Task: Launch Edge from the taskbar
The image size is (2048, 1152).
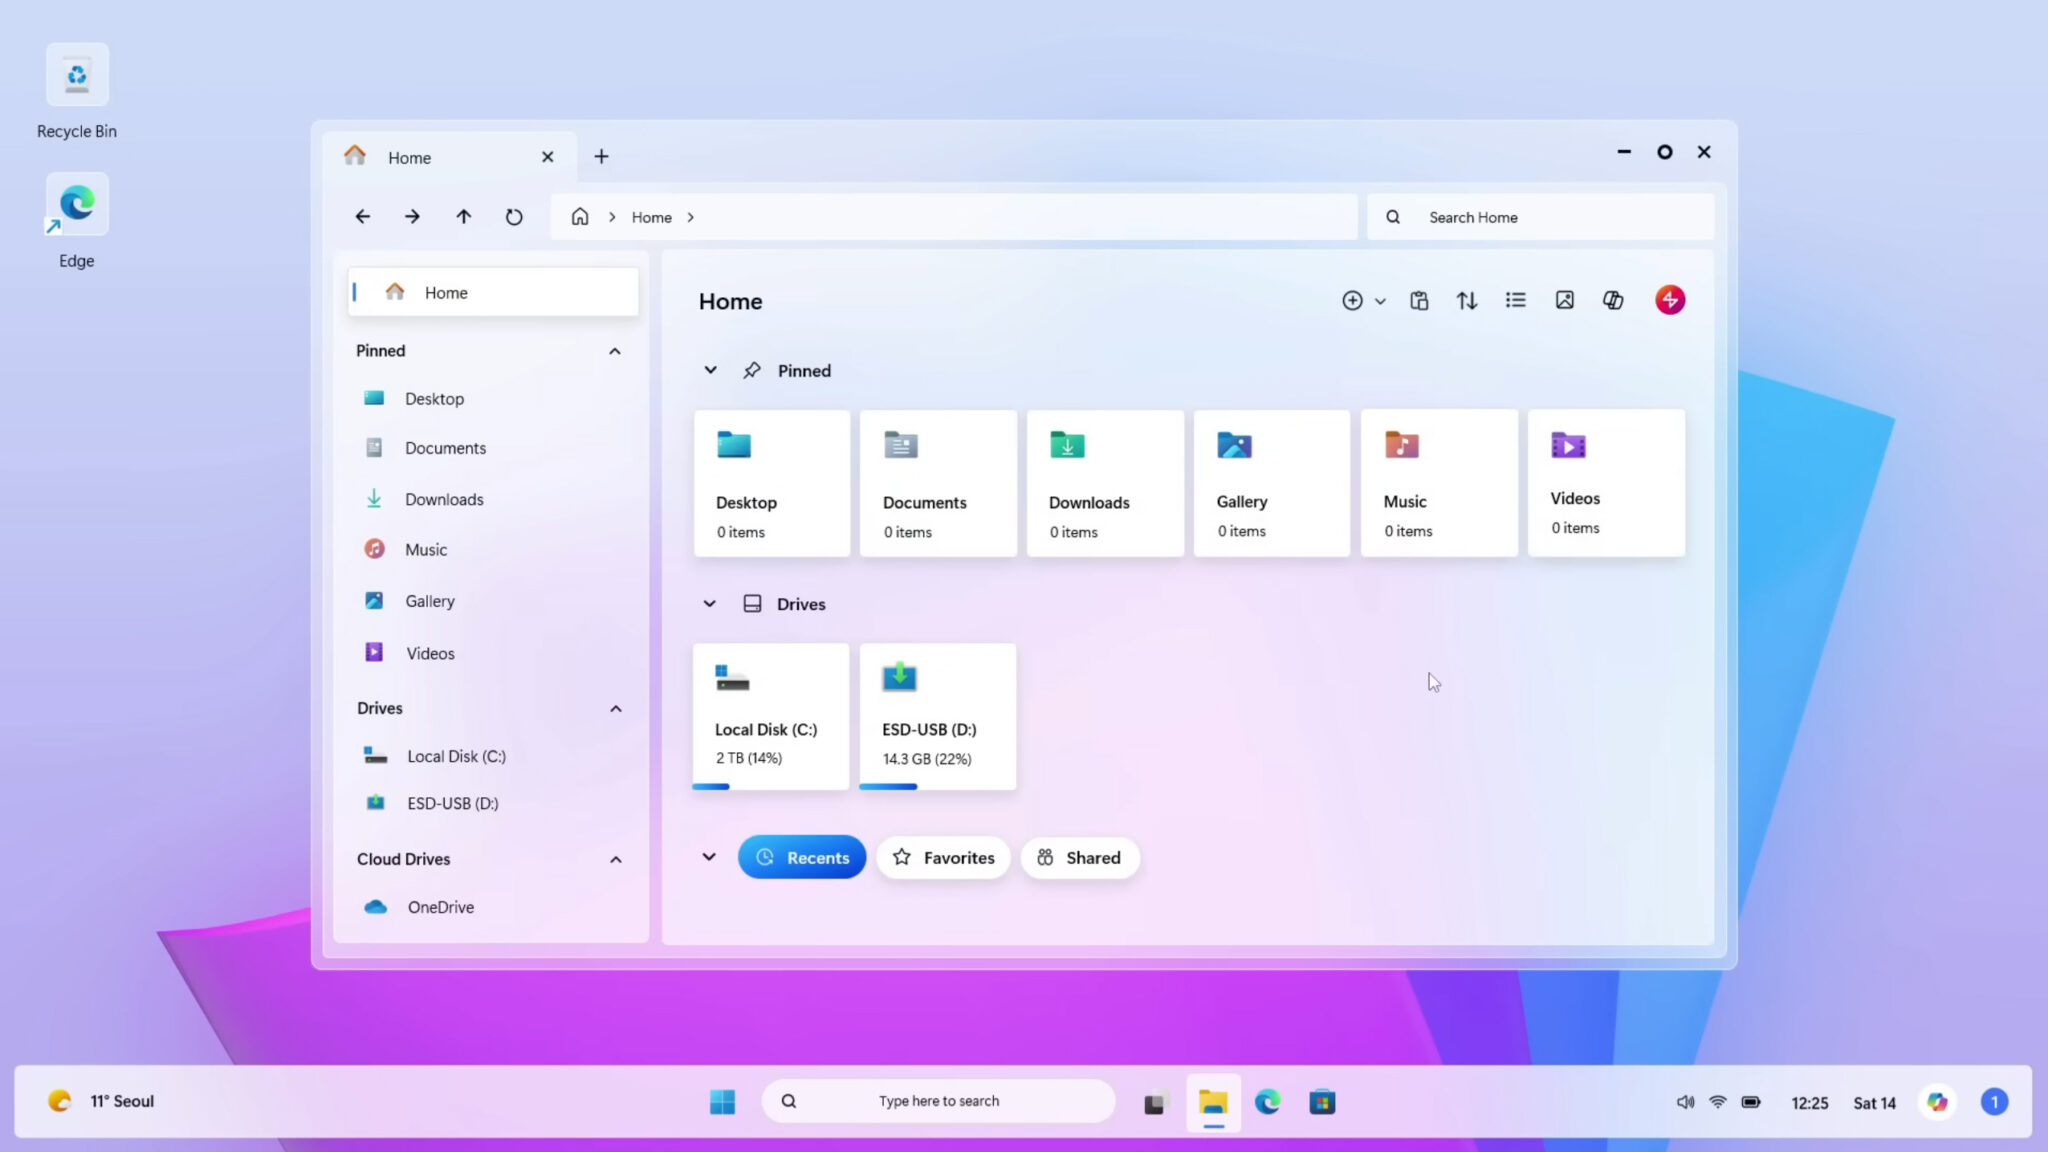Action: (1267, 1101)
